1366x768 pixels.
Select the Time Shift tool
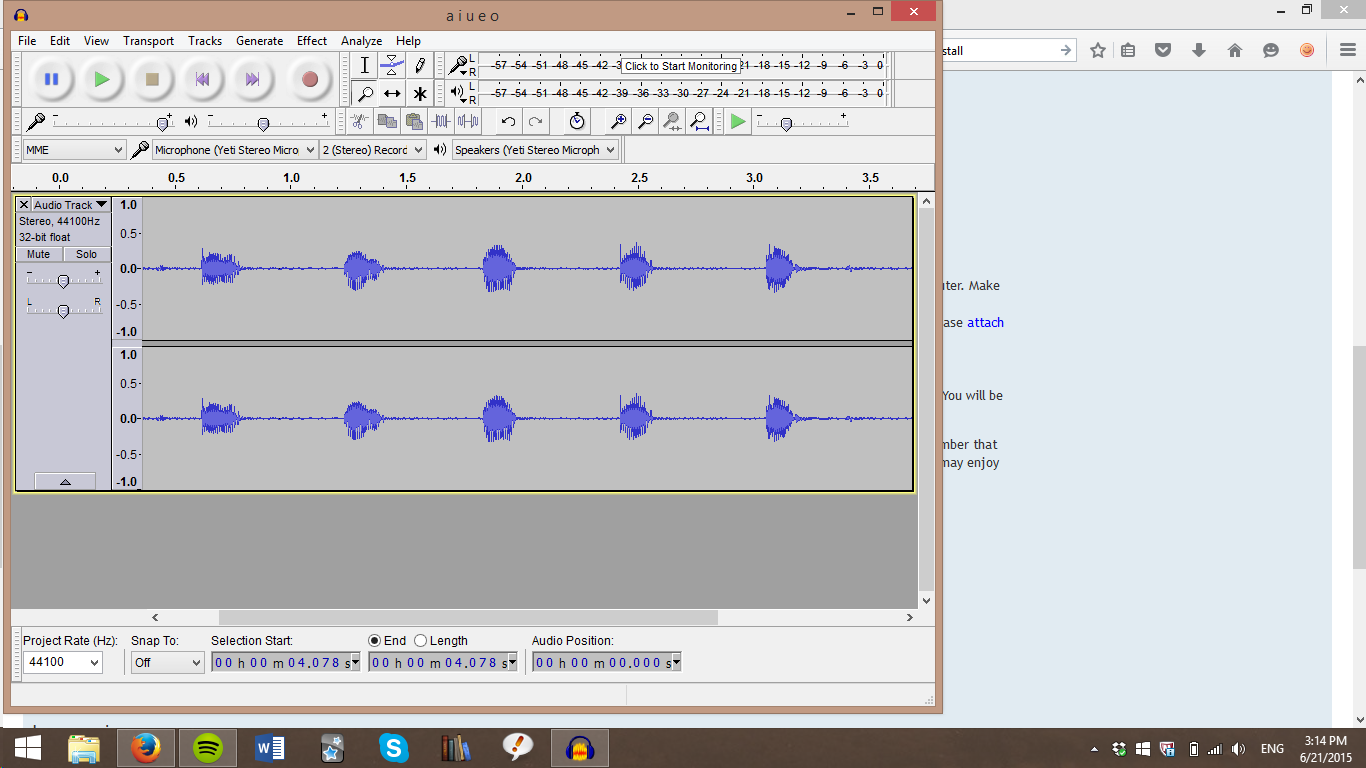392,93
